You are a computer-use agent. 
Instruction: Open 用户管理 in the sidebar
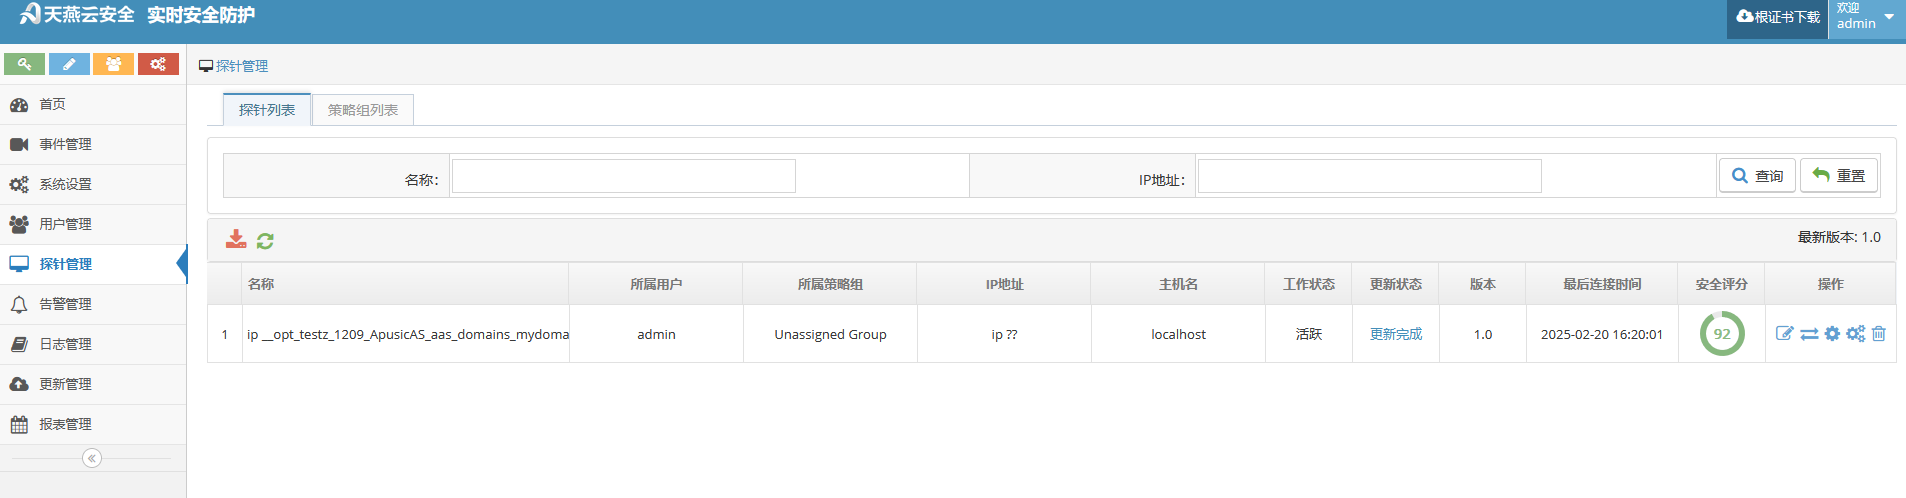coord(93,224)
